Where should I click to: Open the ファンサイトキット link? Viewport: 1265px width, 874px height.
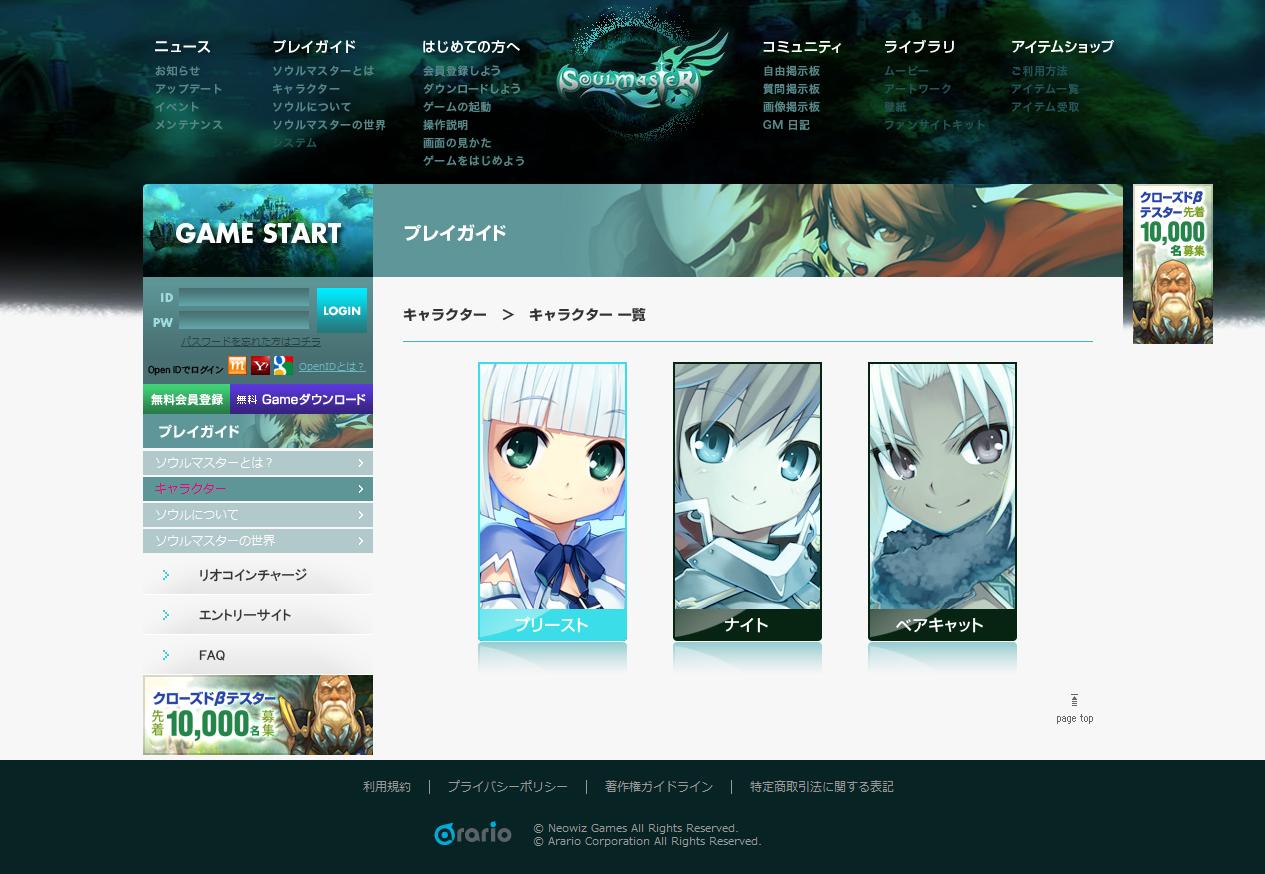click(x=934, y=125)
